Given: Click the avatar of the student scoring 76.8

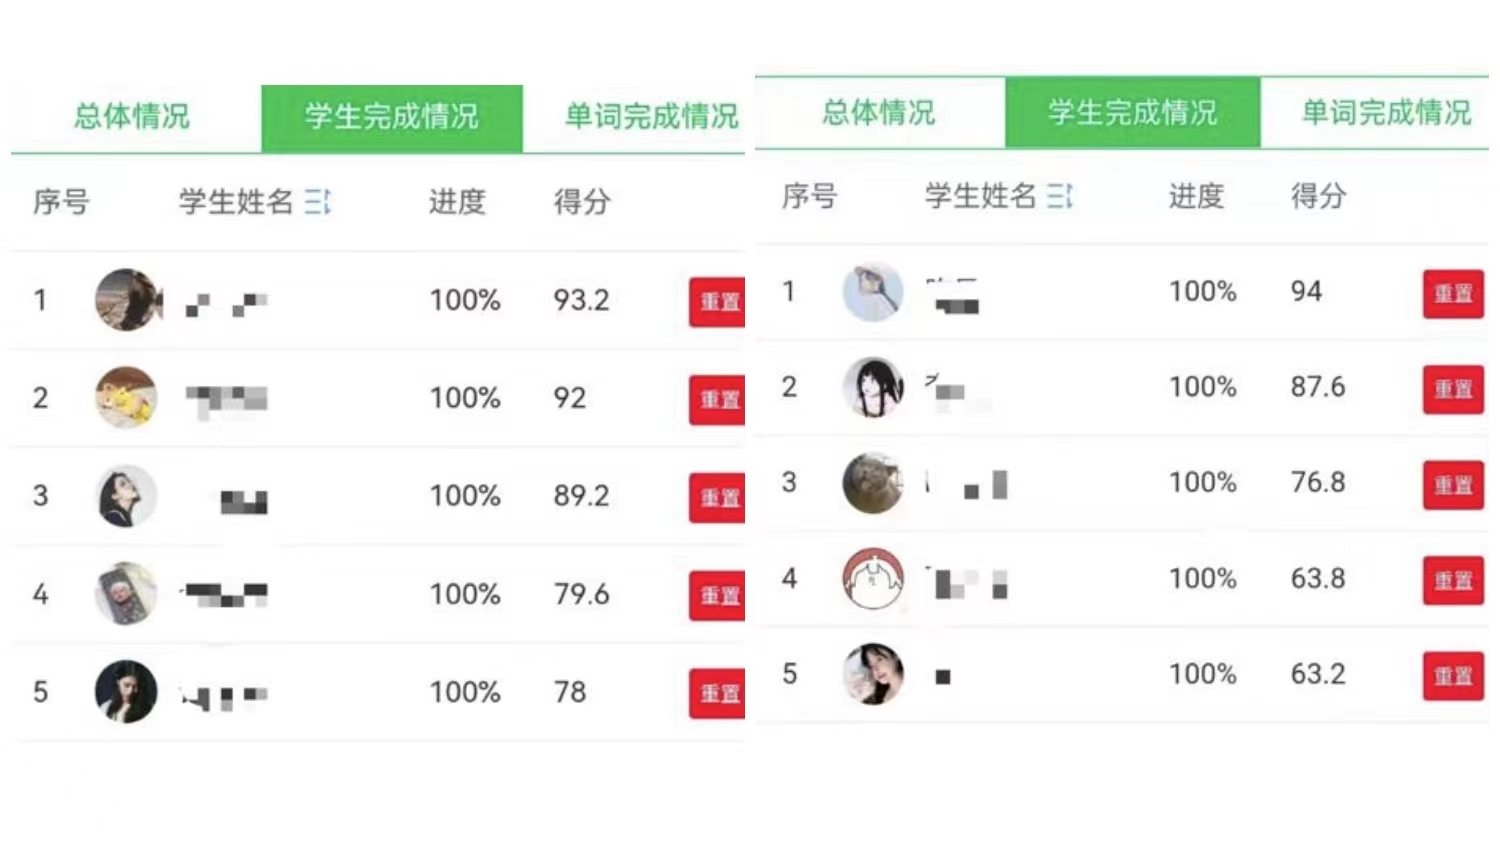Looking at the screenshot, I should click(873, 483).
